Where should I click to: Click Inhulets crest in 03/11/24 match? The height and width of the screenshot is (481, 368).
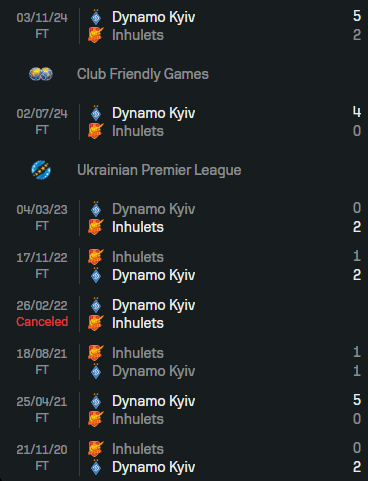click(x=96, y=35)
